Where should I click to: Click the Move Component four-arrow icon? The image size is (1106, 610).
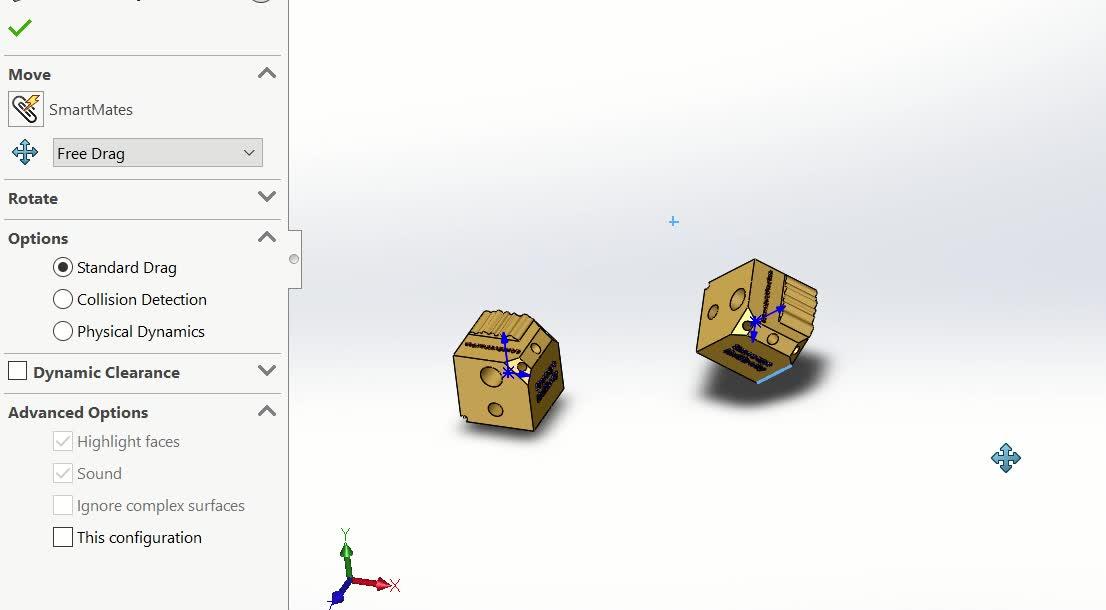click(24, 152)
